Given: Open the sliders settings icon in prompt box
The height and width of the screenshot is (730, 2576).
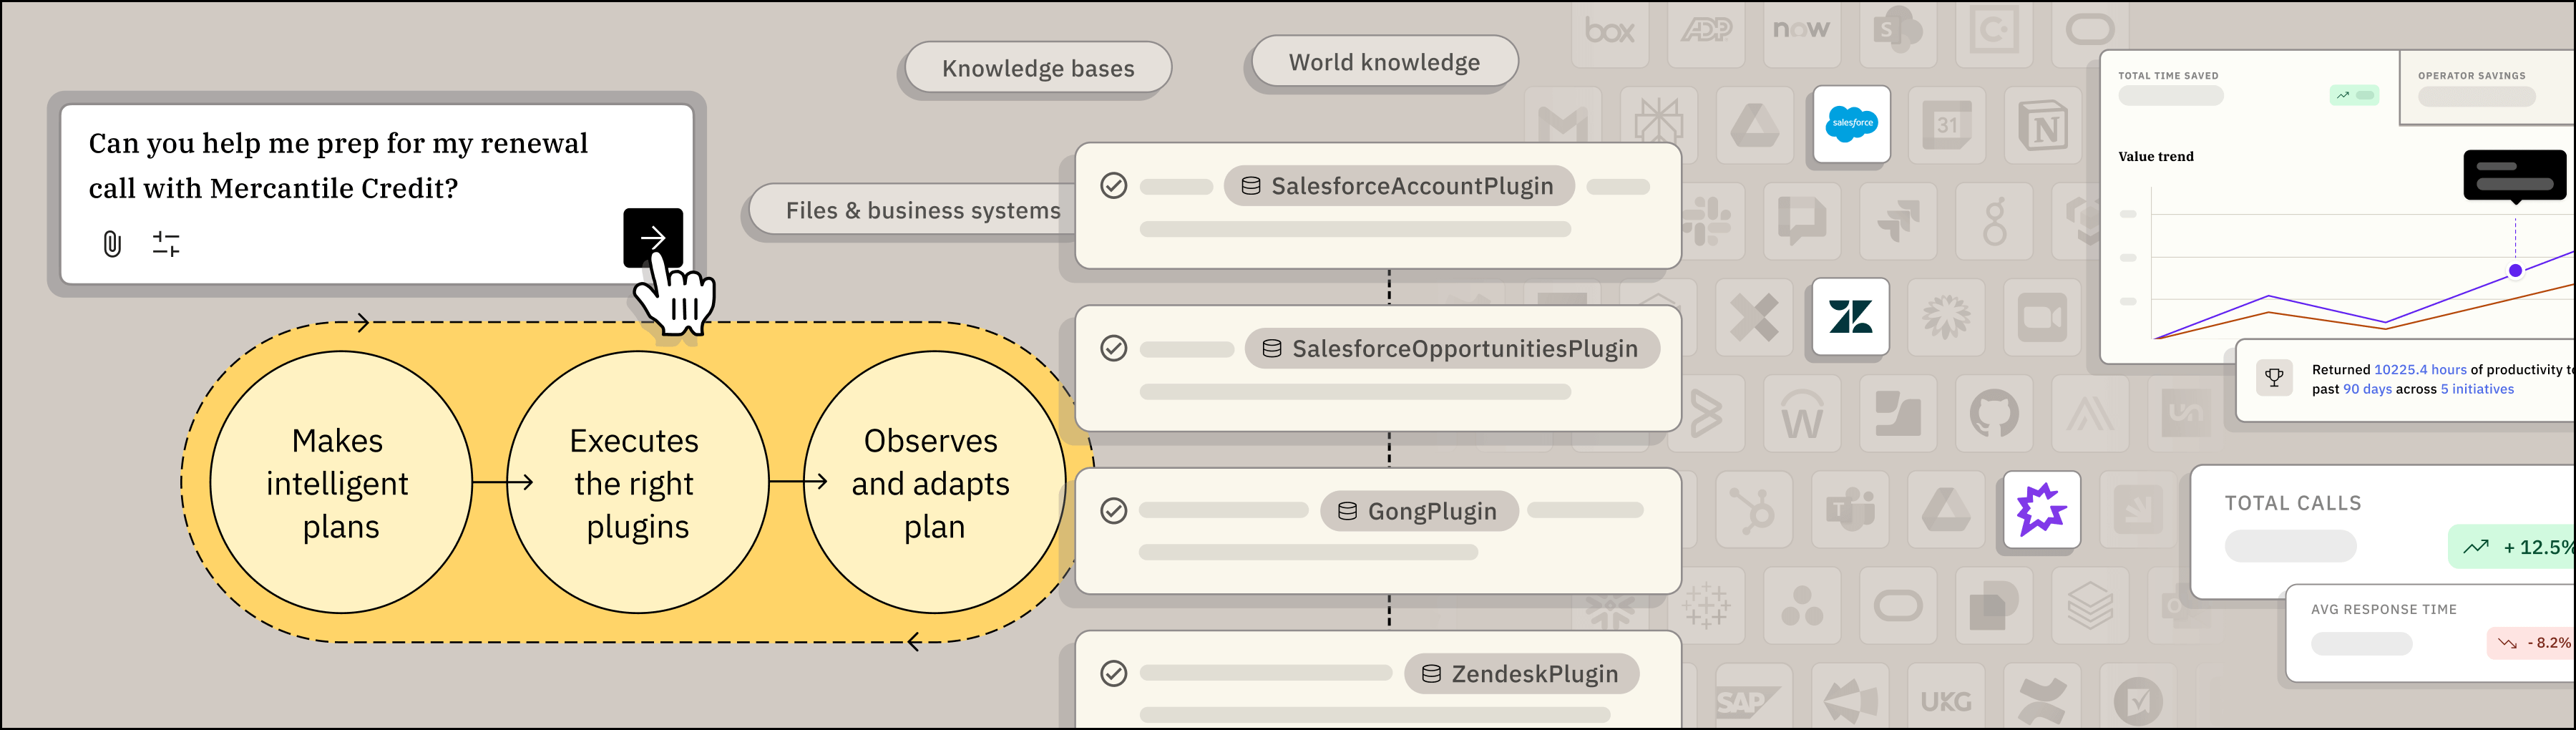Looking at the screenshot, I should click(x=166, y=243).
